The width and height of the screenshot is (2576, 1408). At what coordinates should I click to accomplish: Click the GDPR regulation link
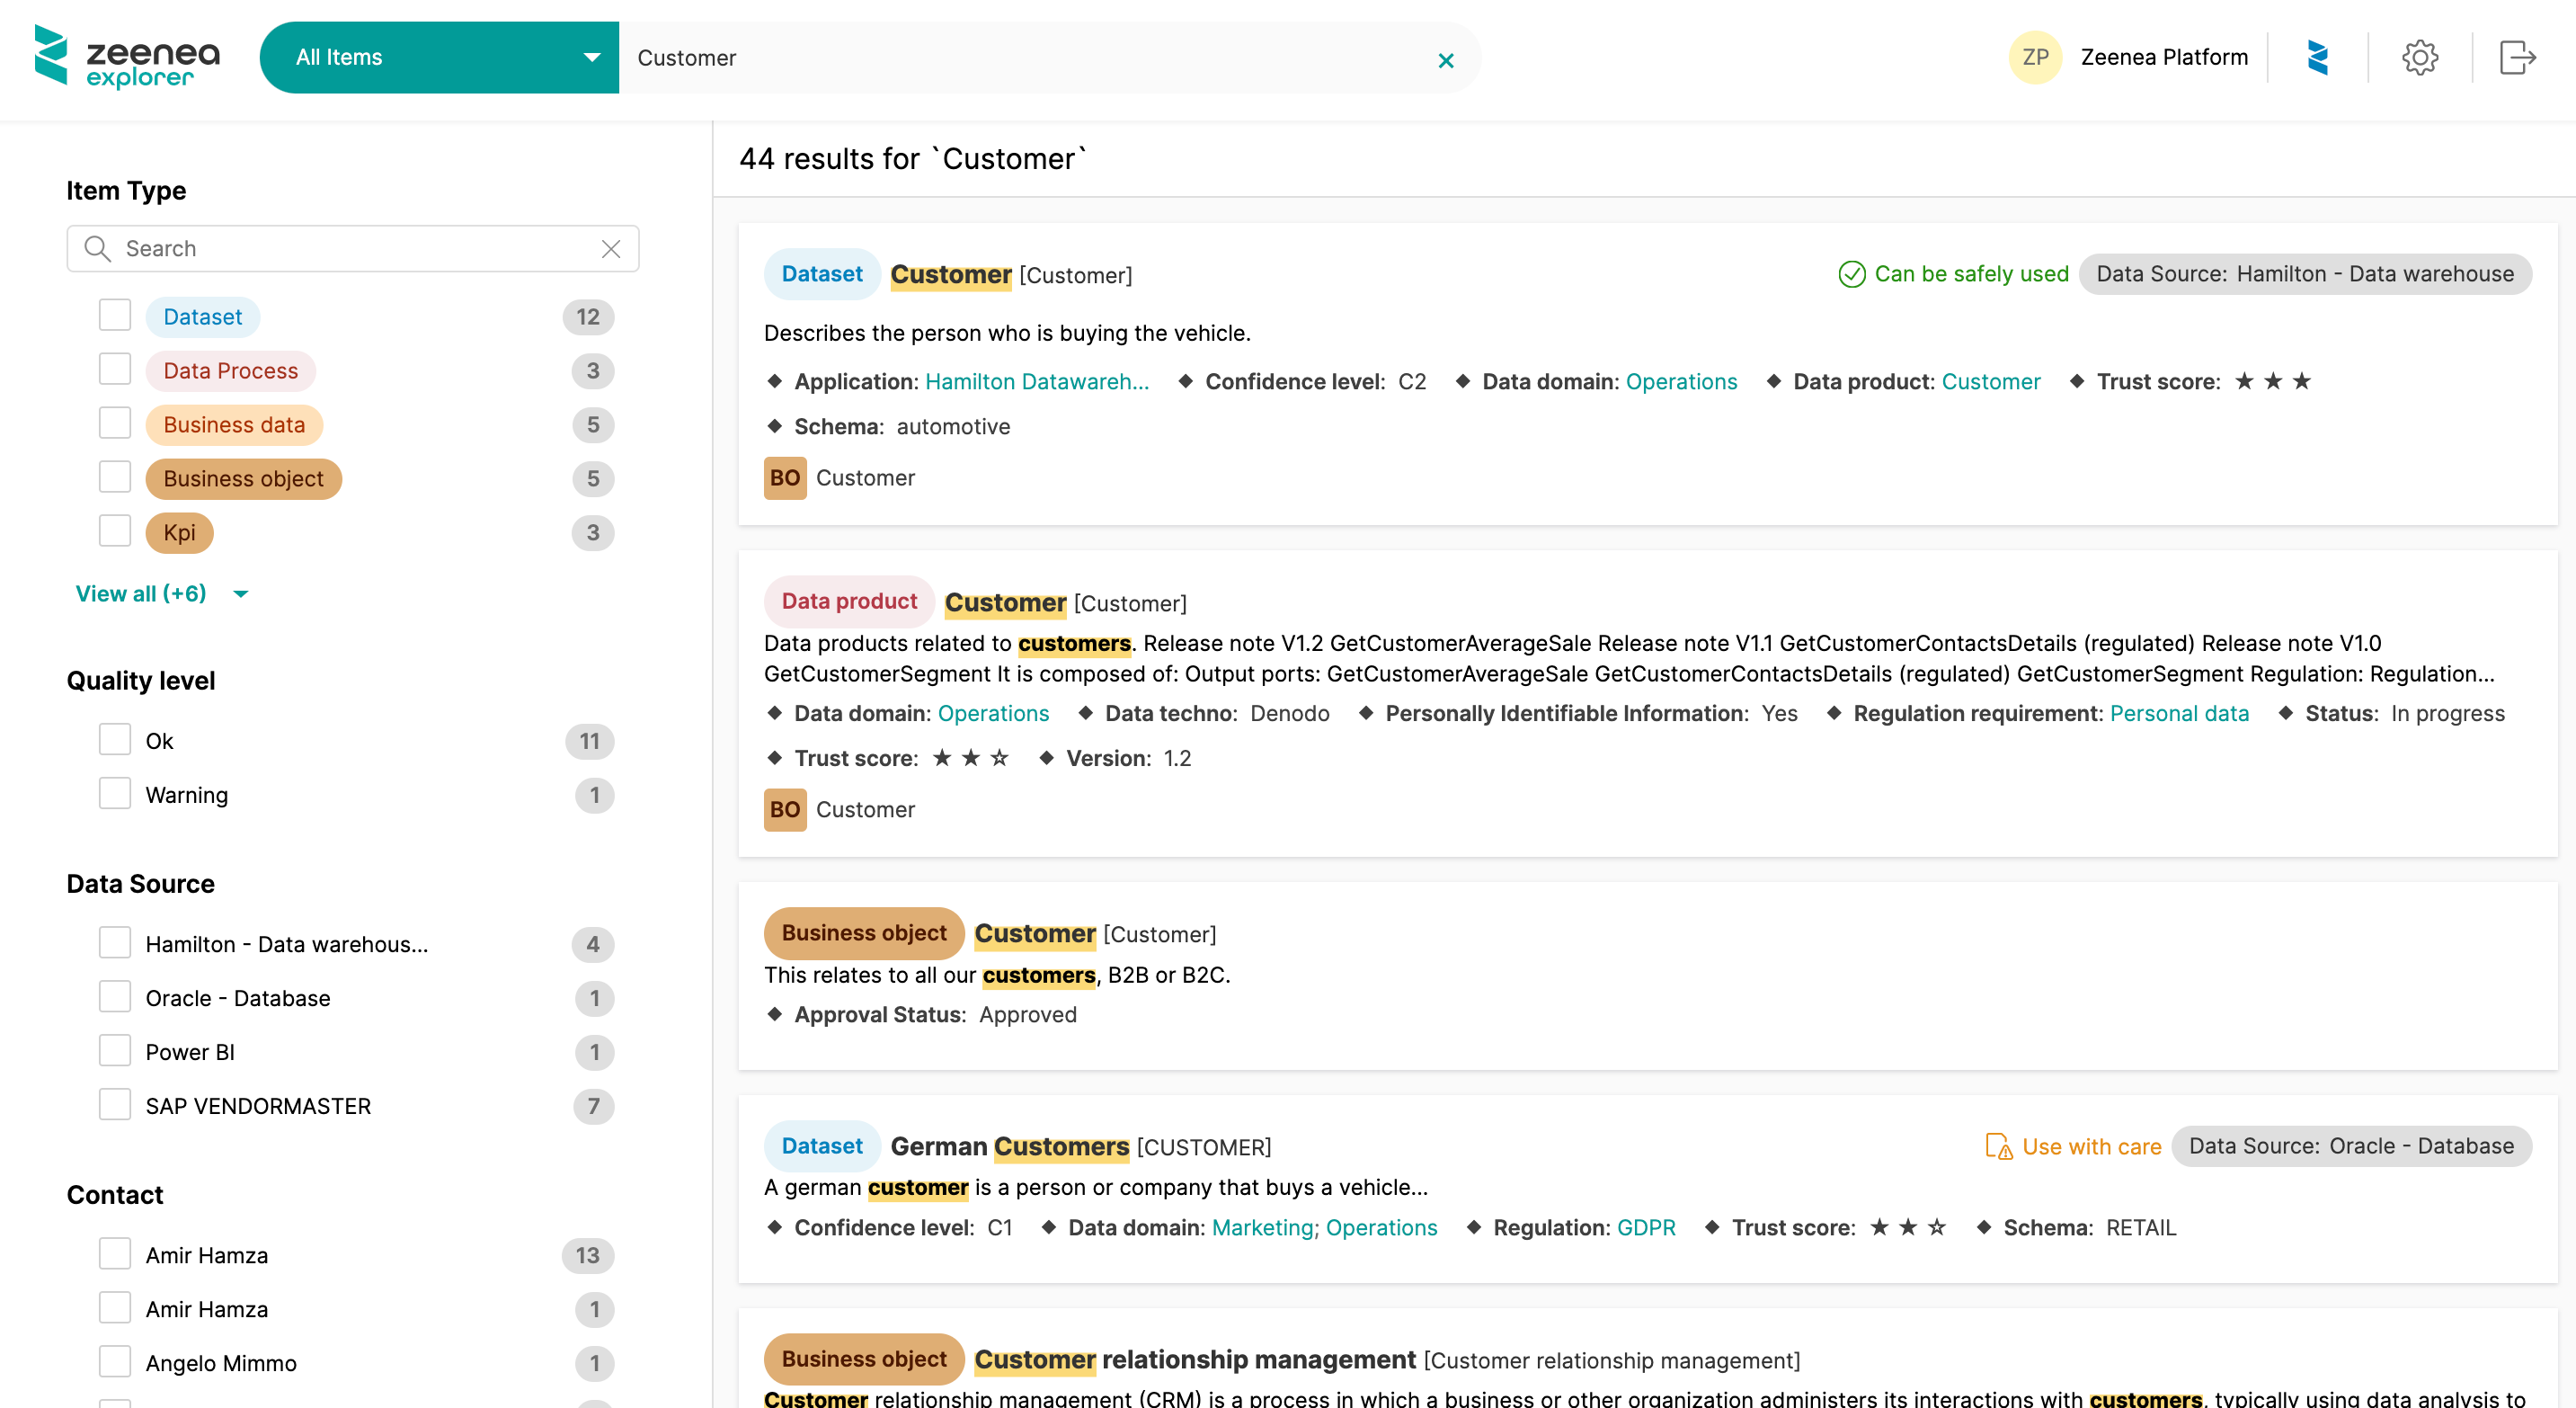1646,1228
